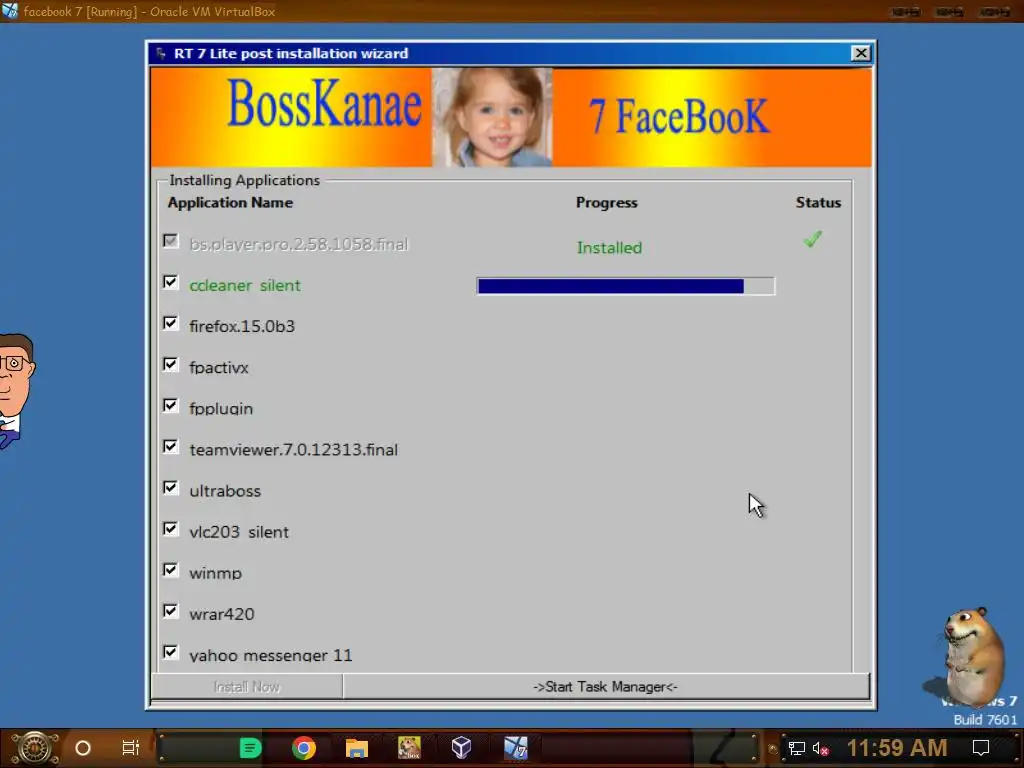
Task: Click the muted volume tray icon
Action: (x=821, y=749)
